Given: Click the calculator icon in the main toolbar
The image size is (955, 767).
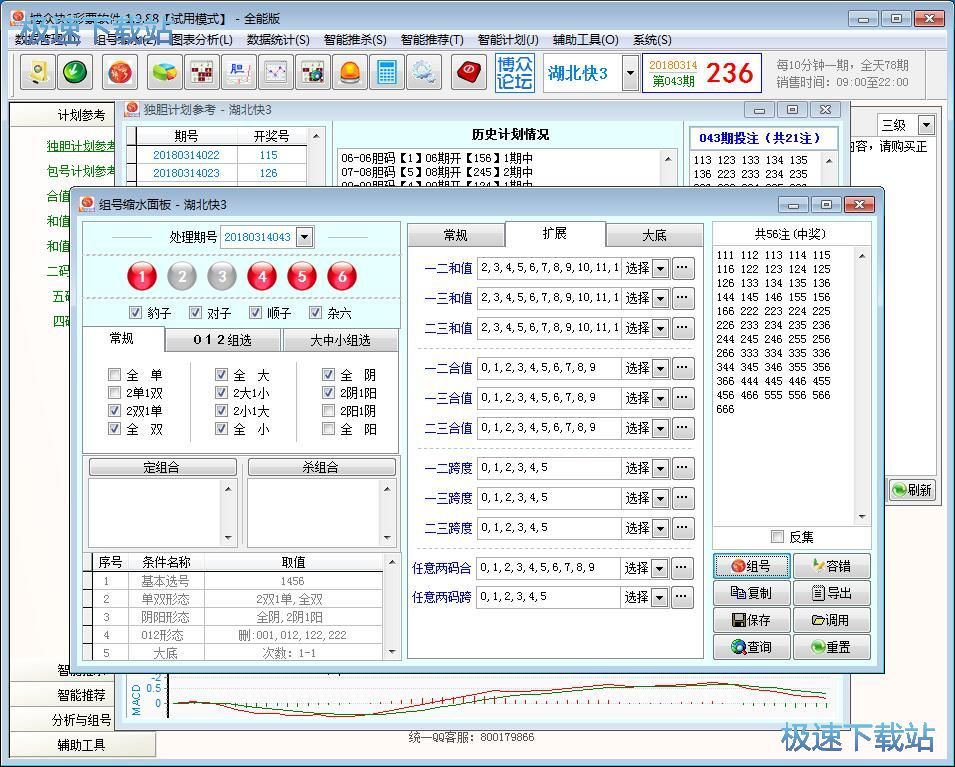Looking at the screenshot, I should click(385, 72).
